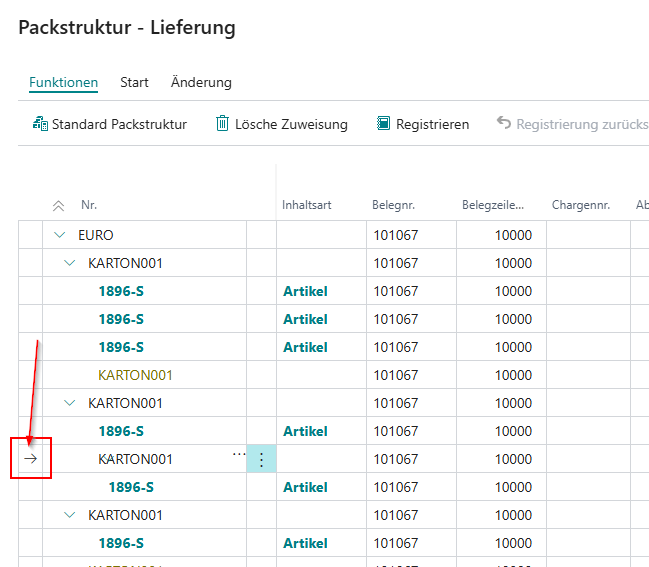The width and height of the screenshot is (649, 567).
Task: Click the Lösche Zuweisung trash icon
Action: pos(222,123)
